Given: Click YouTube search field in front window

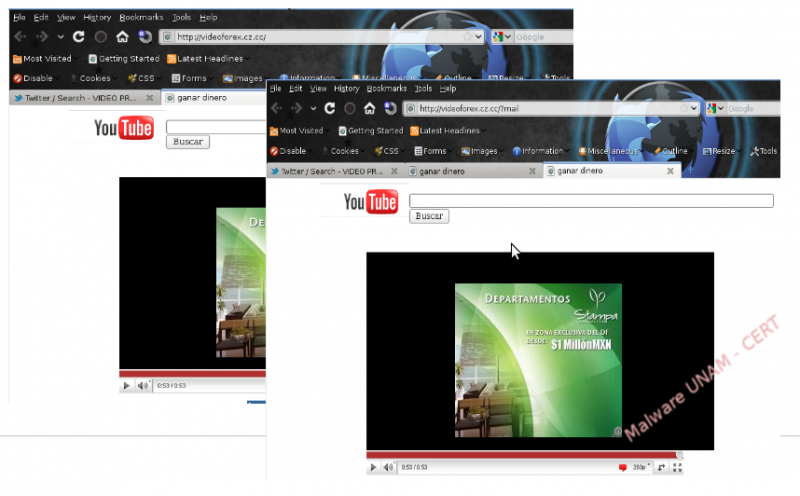Looking at the screenshot, I should (x=591, y=201).
